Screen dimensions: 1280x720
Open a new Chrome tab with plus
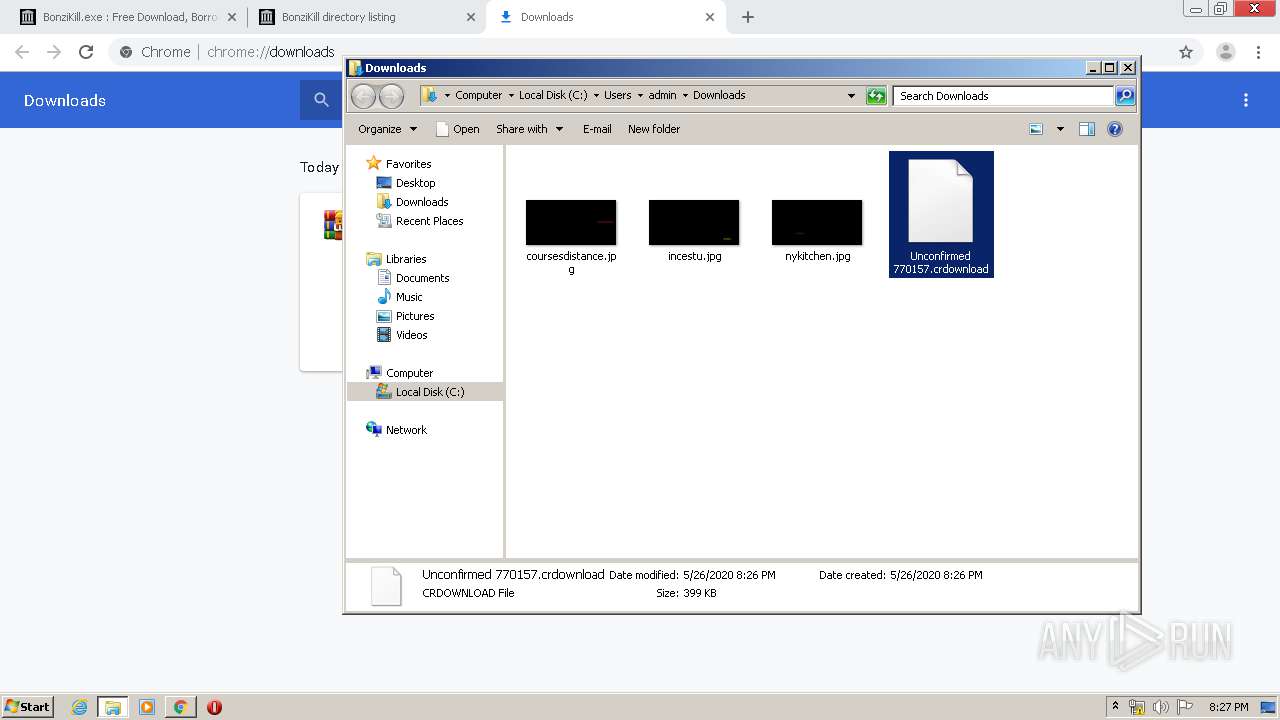tap(748, 17)
